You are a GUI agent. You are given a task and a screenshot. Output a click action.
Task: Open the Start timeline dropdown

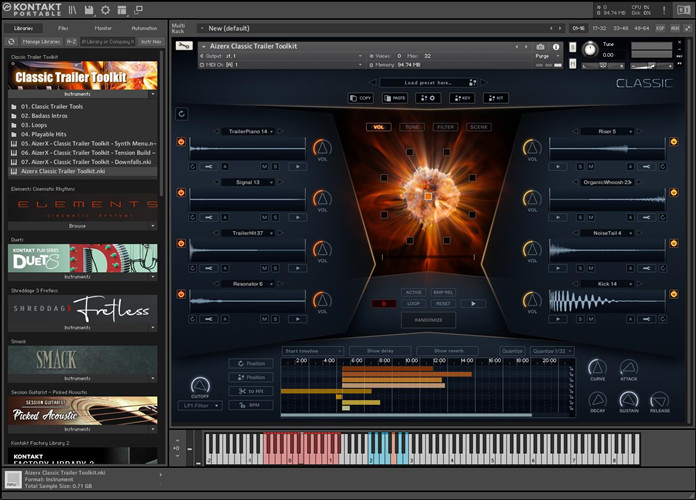(312, 352)
